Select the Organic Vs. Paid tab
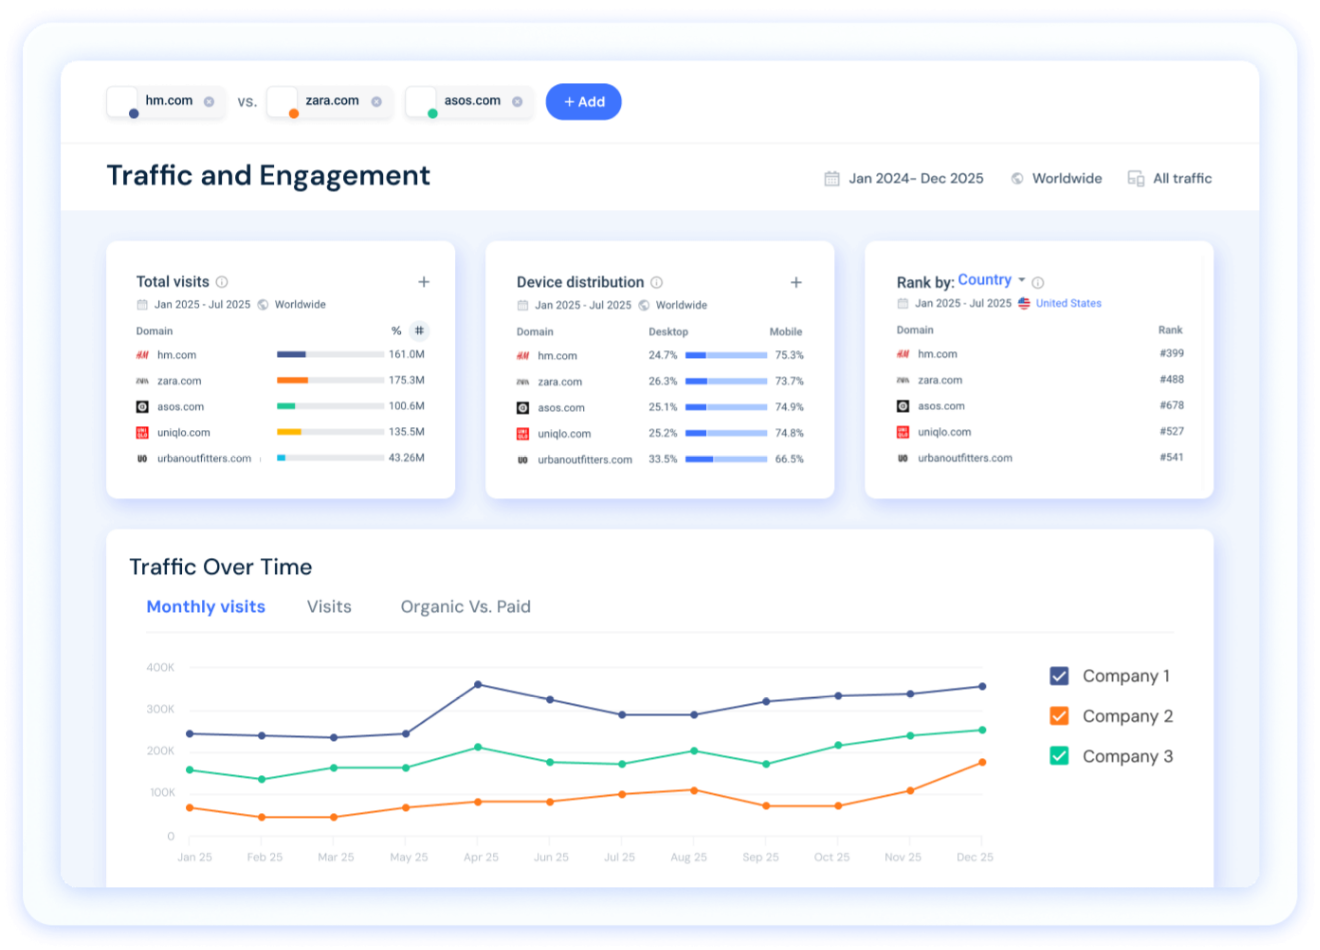 (465, 607)
